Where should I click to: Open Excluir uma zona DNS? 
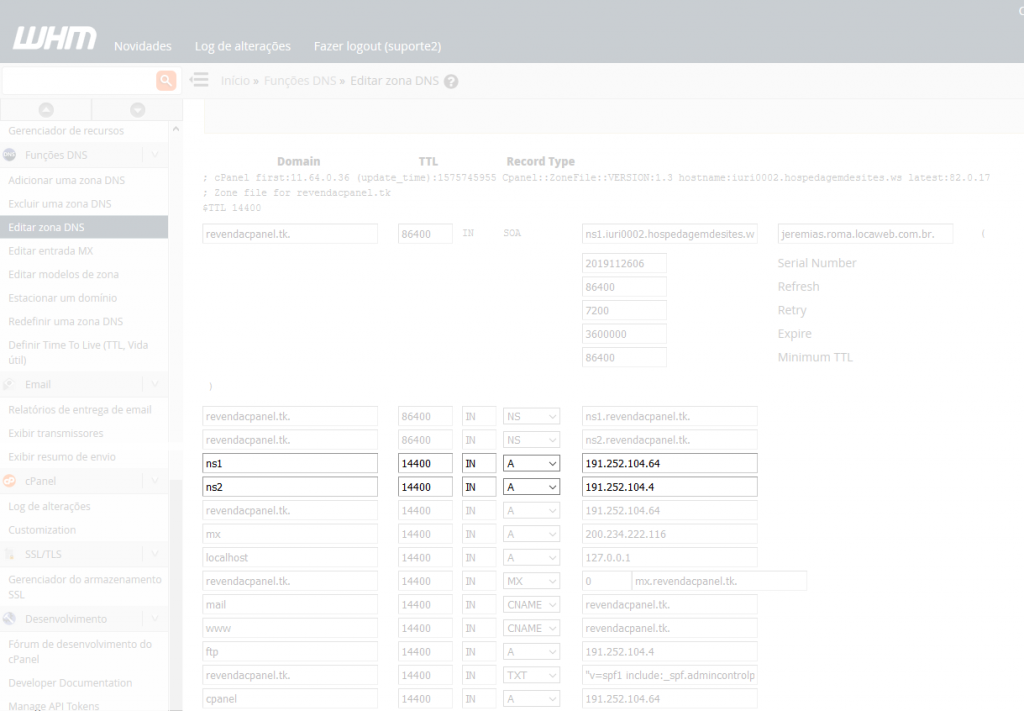[x=59, y=204]
